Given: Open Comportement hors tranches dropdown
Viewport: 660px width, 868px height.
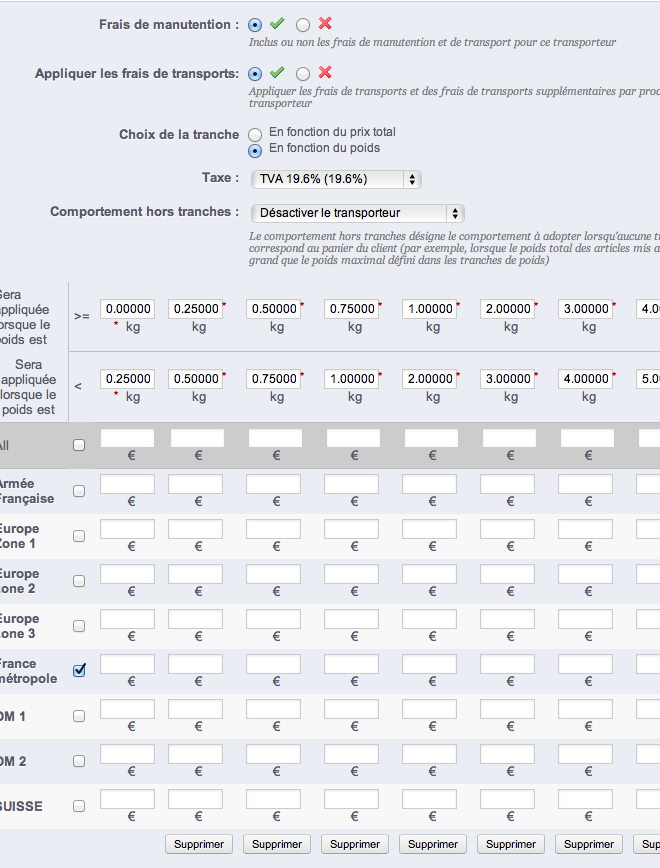Looking at the screenshot, I should (x=358, y=213).
